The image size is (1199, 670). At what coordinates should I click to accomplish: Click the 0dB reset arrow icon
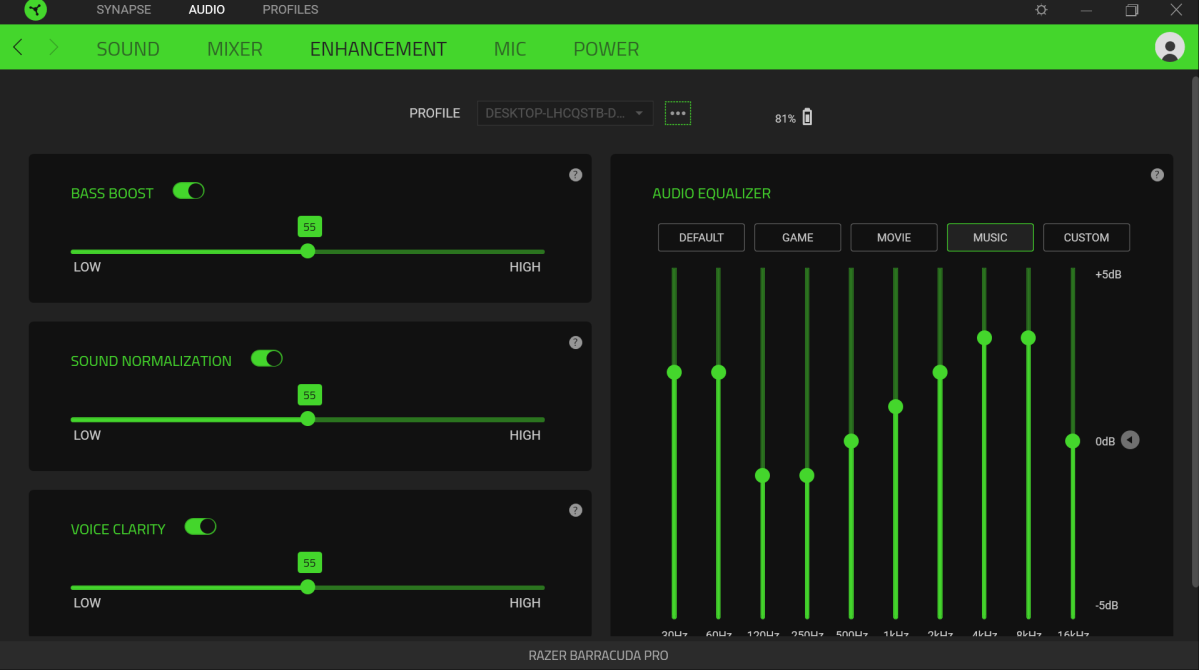click(x=1129, y=441)
